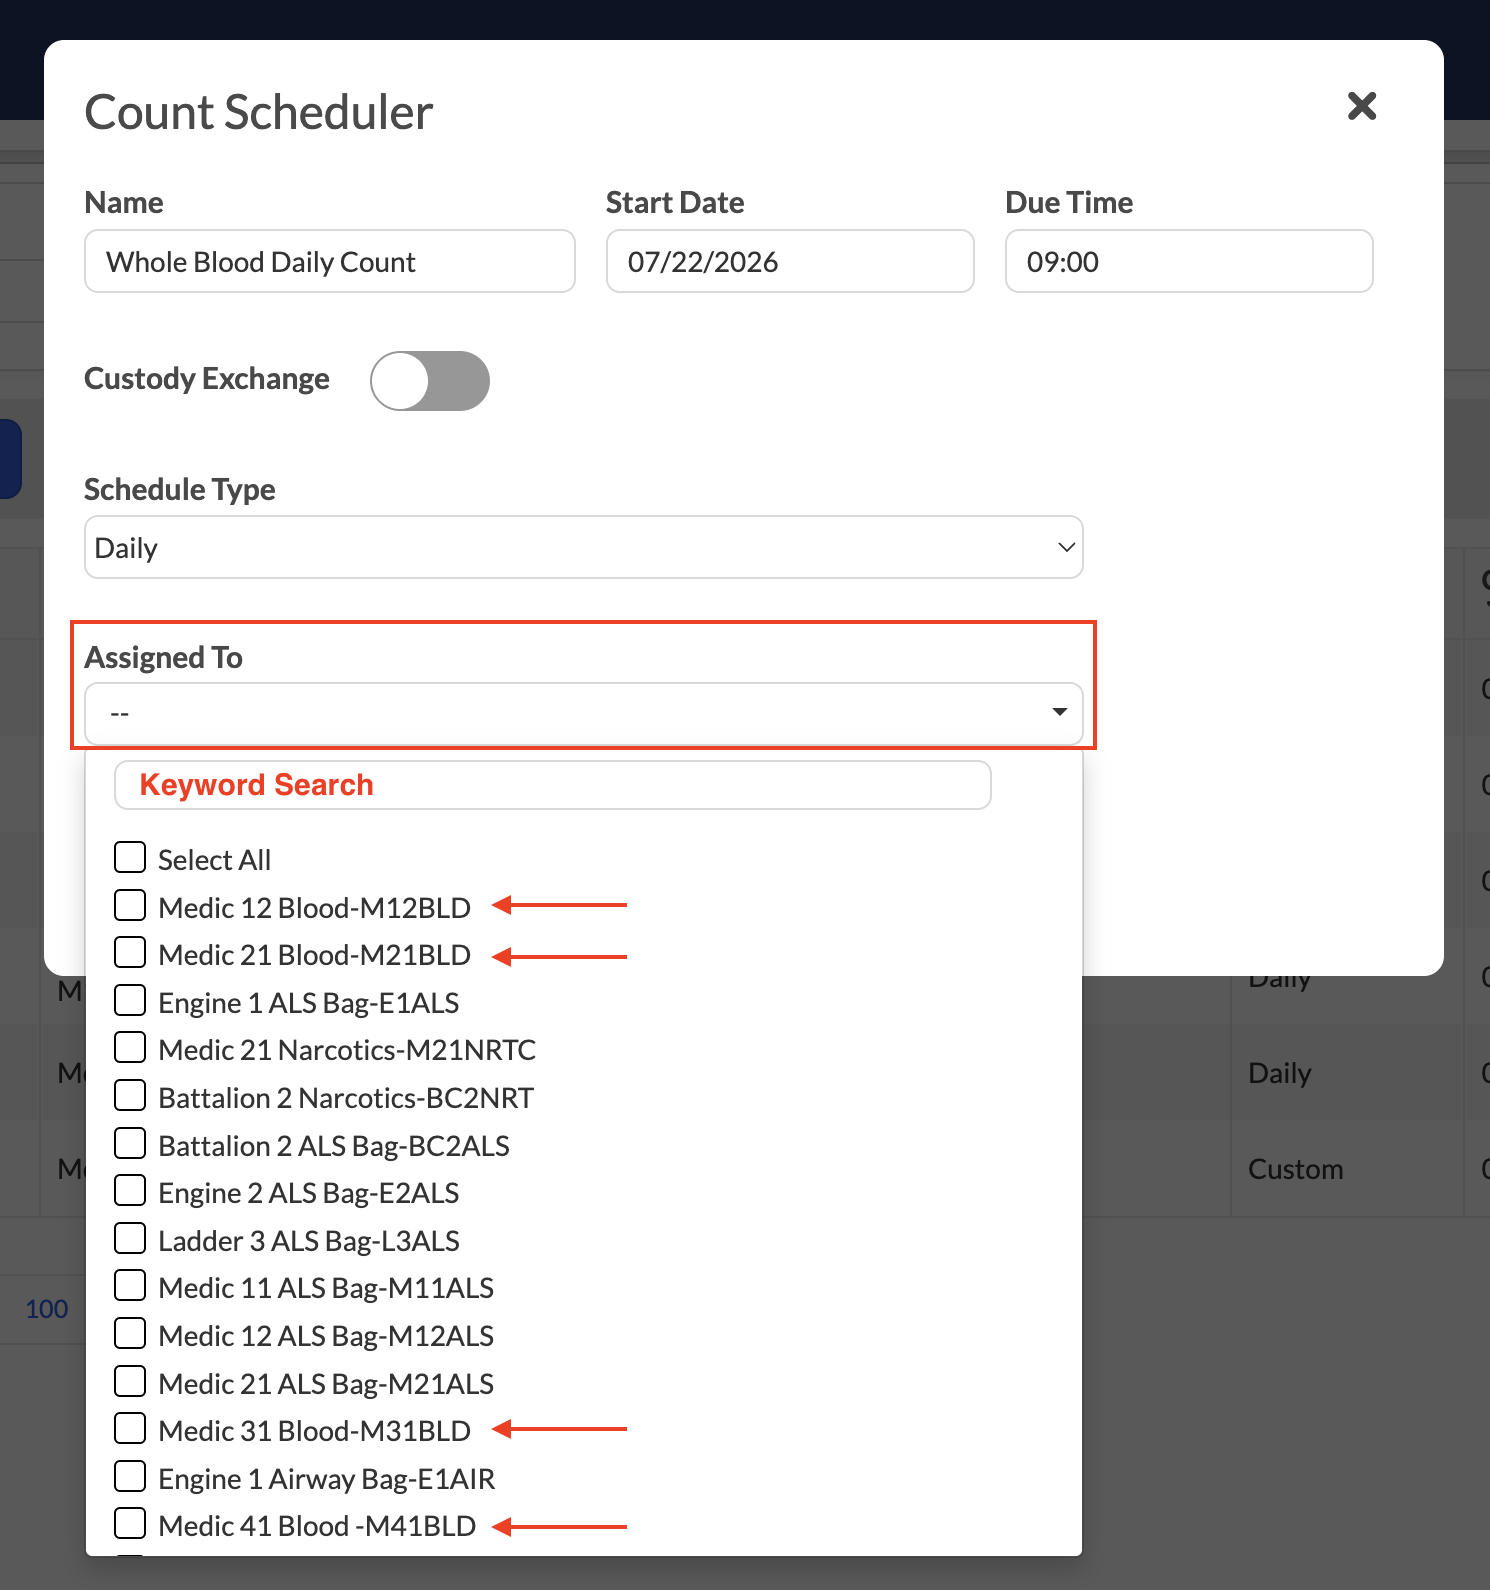Check Battalion 2 ALS Bag-BC2ALS

coord(130,1143)
